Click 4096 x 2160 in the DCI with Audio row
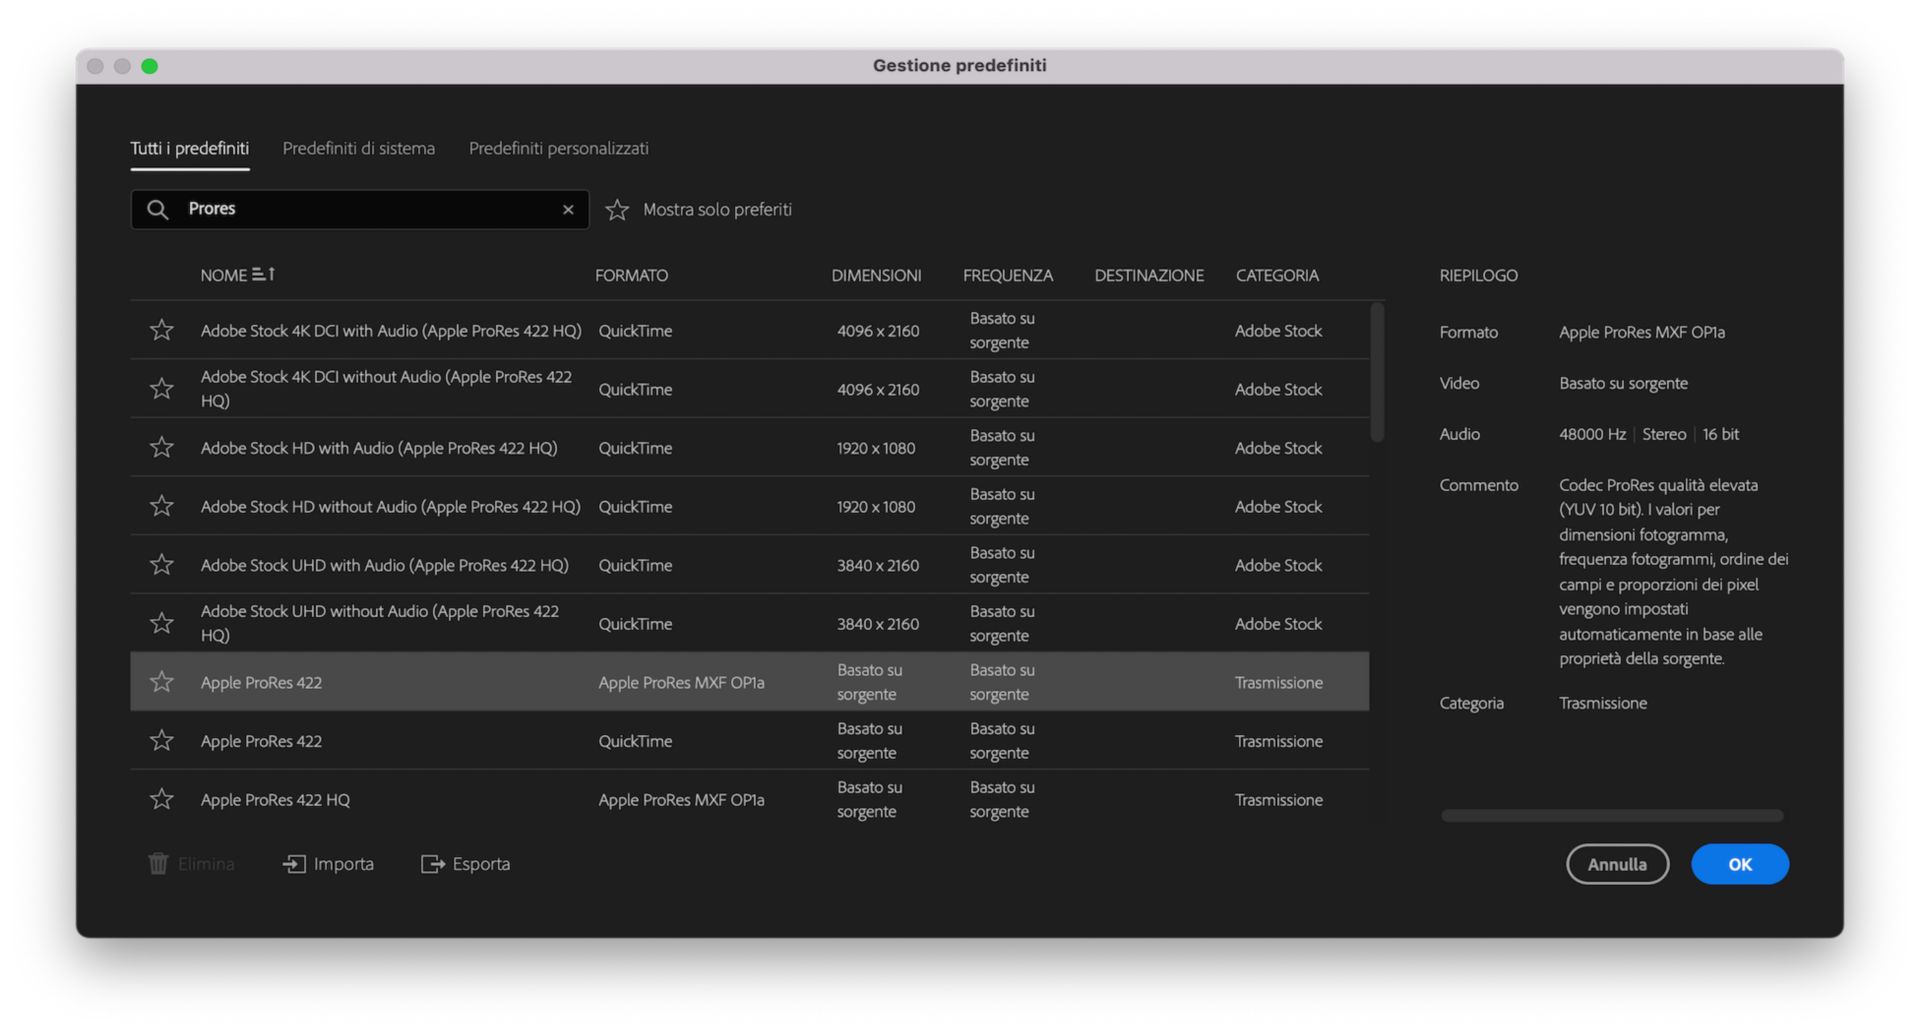 [878, 331]
